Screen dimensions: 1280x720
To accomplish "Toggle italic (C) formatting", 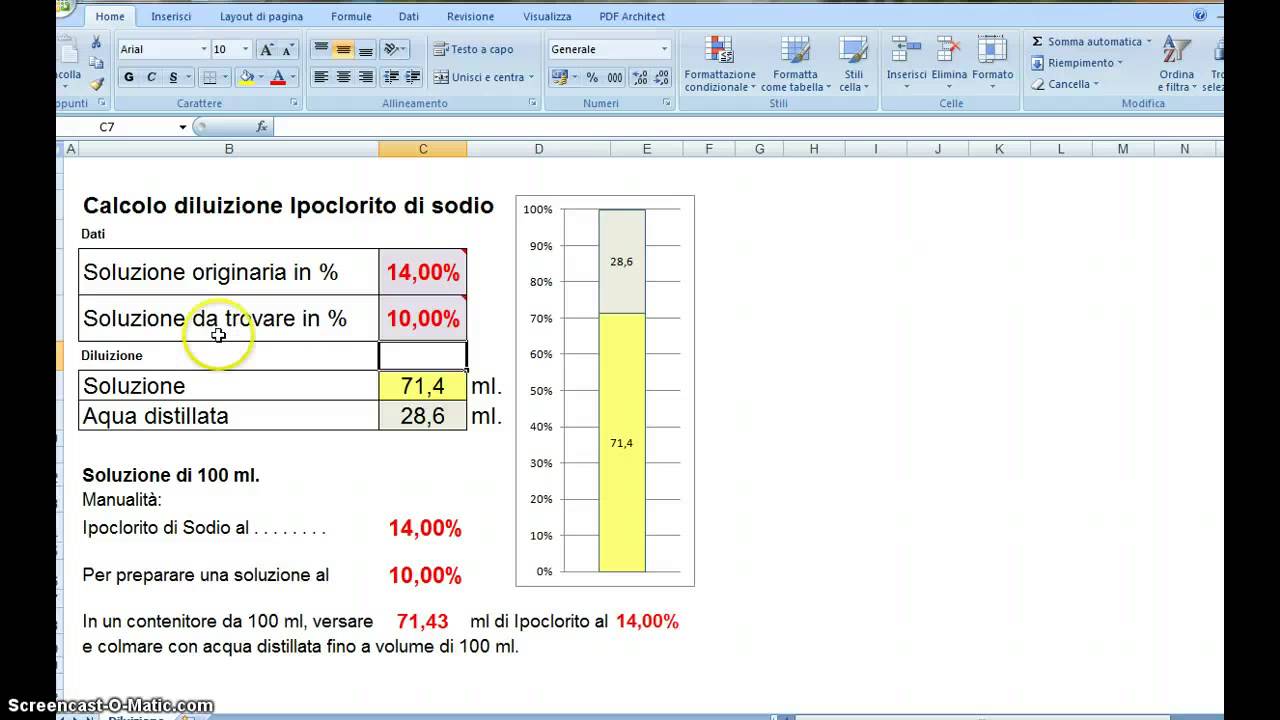I will point(151,77).
